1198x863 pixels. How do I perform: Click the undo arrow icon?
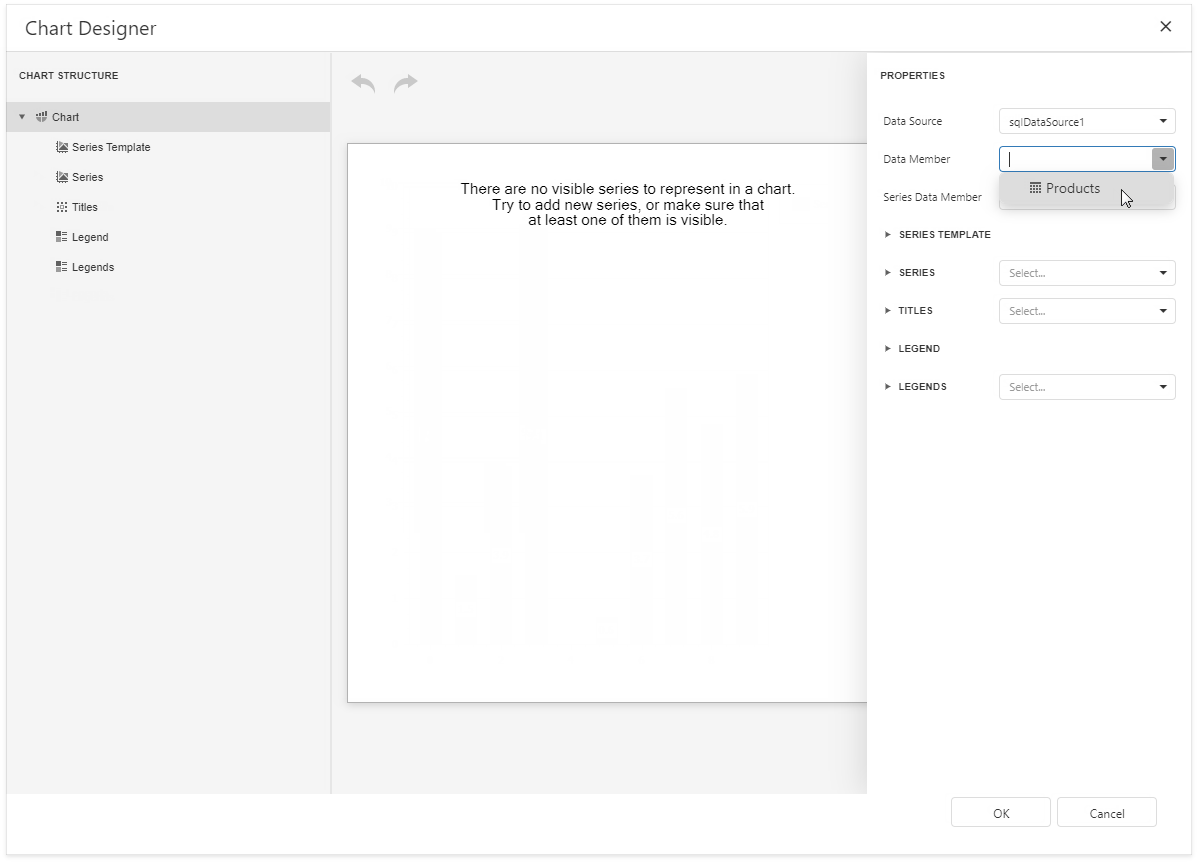[361, 82]
